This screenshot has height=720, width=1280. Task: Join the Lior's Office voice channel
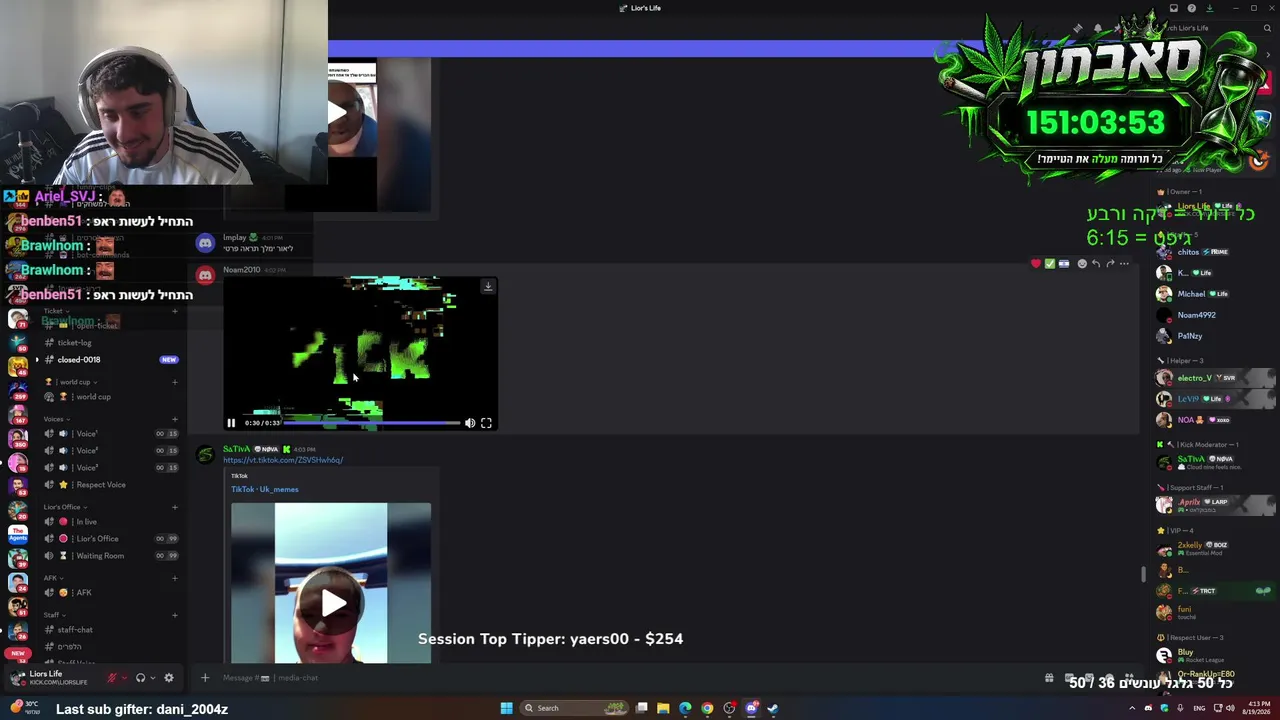pos(97,539)
